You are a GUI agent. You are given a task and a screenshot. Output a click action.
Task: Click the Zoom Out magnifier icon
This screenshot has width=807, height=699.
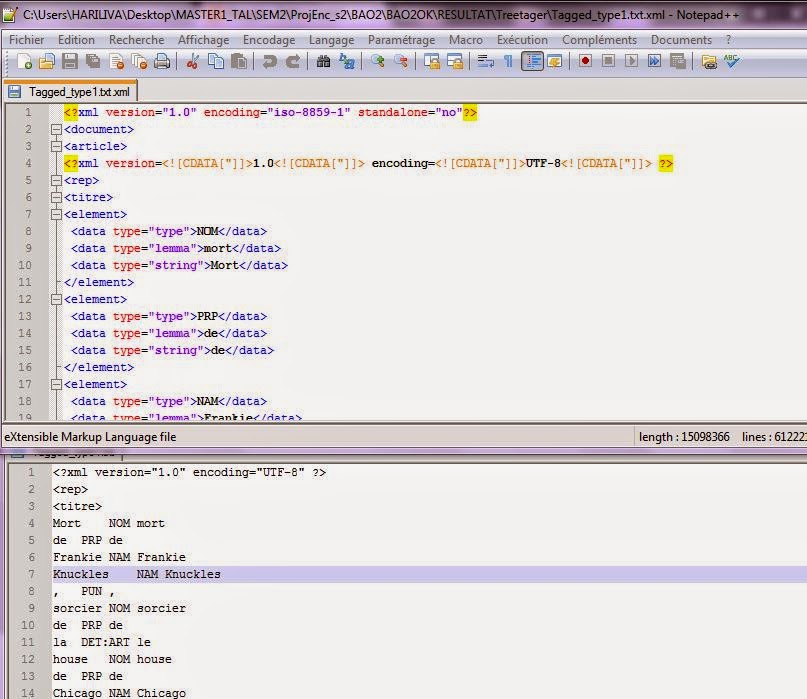pos(401,61)
